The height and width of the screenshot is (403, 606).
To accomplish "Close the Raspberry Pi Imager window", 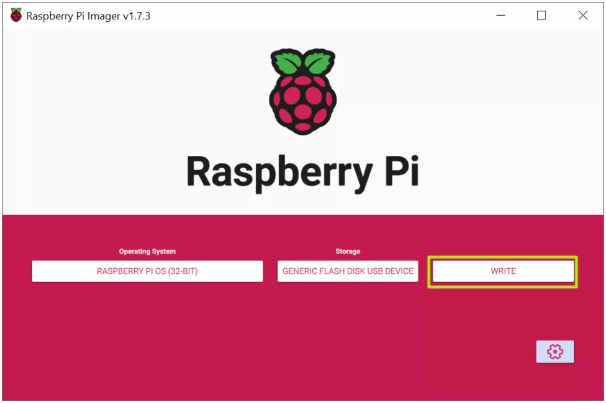I will click(x=583, y=15).
